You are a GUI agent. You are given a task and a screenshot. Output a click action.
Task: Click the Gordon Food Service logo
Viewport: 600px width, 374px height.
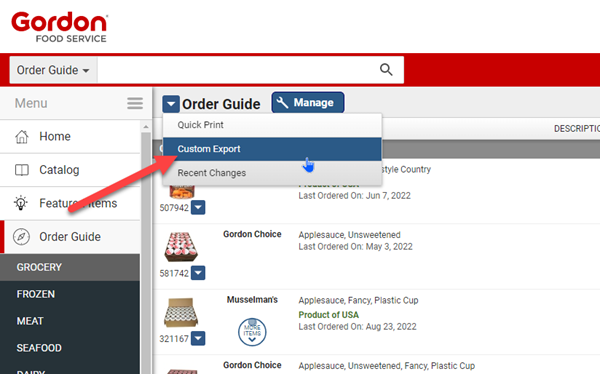click(59, 27)
